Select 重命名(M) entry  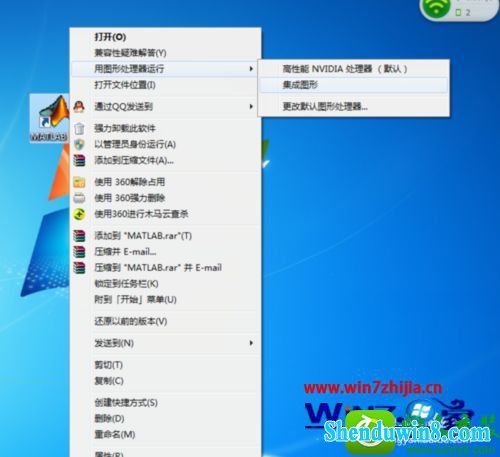pyautogui.click(x=165, y=434)
